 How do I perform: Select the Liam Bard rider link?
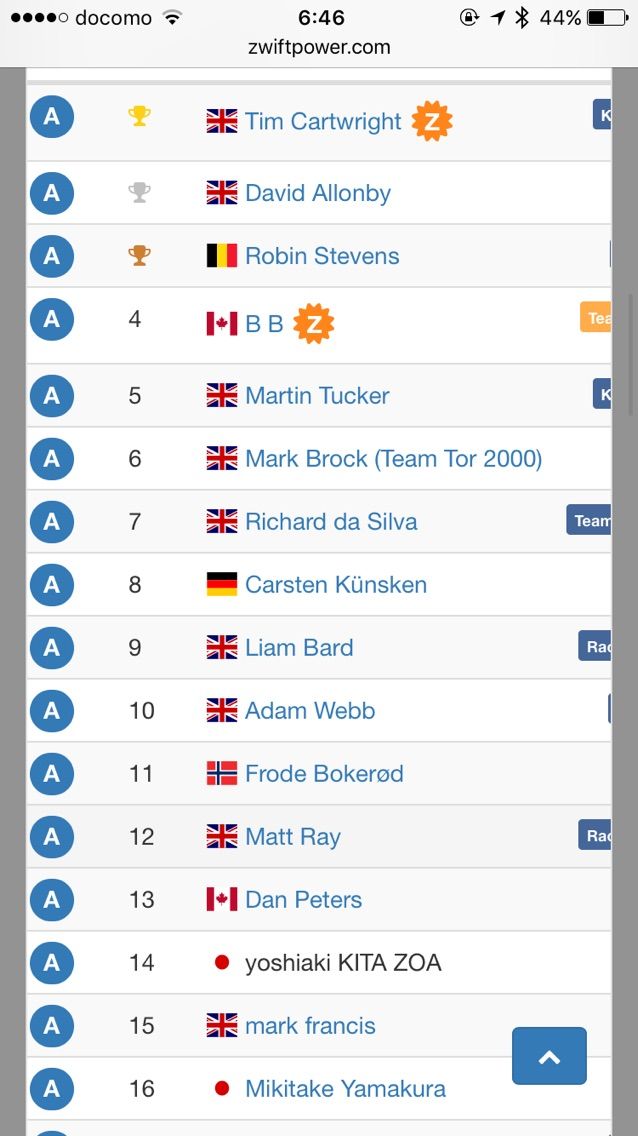[299, 647]
